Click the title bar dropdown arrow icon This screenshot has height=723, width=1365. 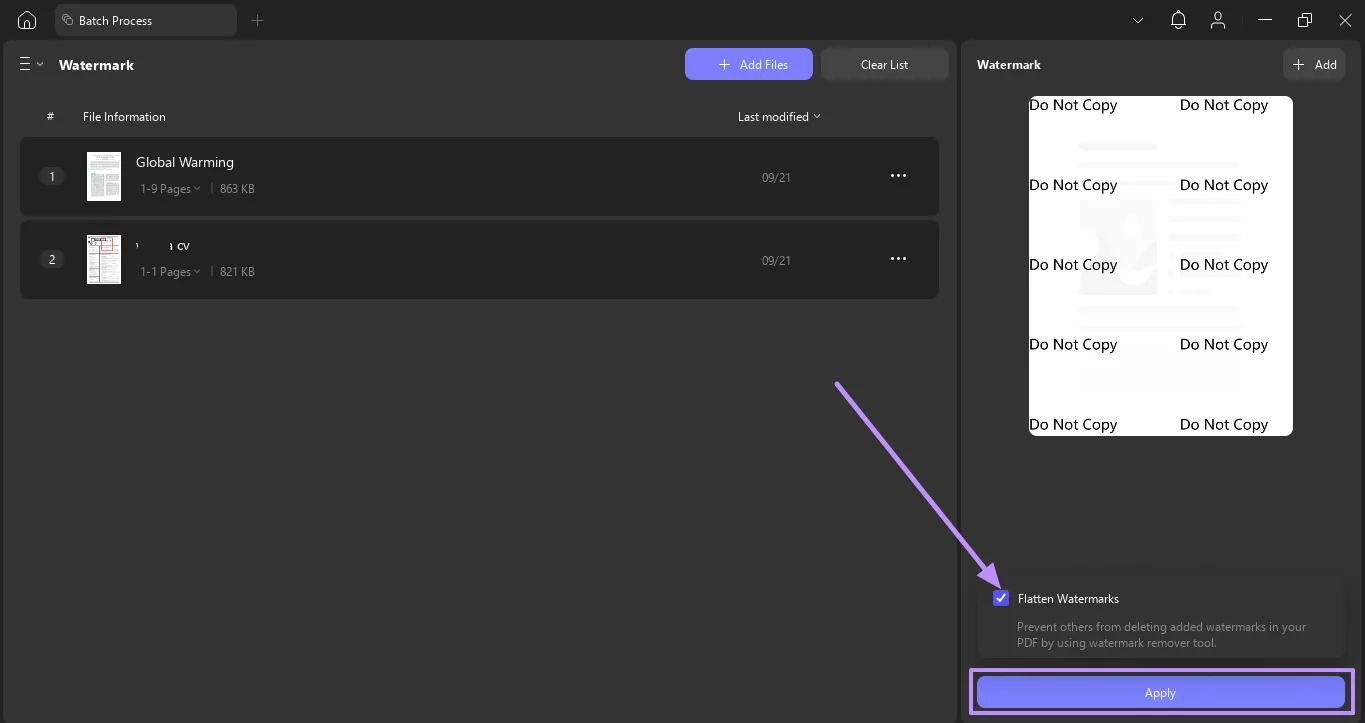[1138, 20]
